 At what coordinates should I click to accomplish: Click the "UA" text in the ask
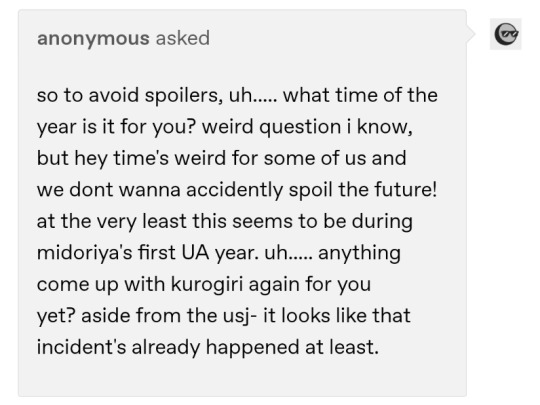195,253
